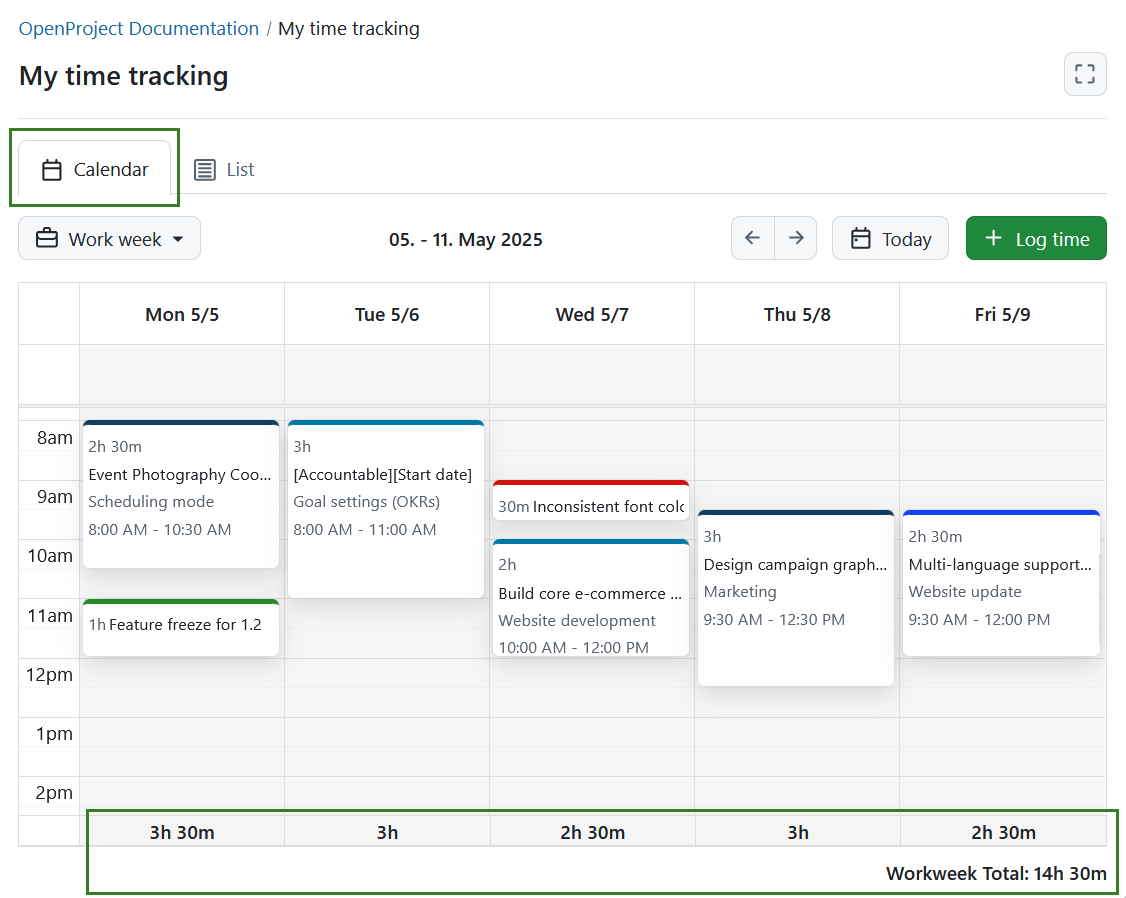Toggle fullscreen mode icon

[1084, 74]
